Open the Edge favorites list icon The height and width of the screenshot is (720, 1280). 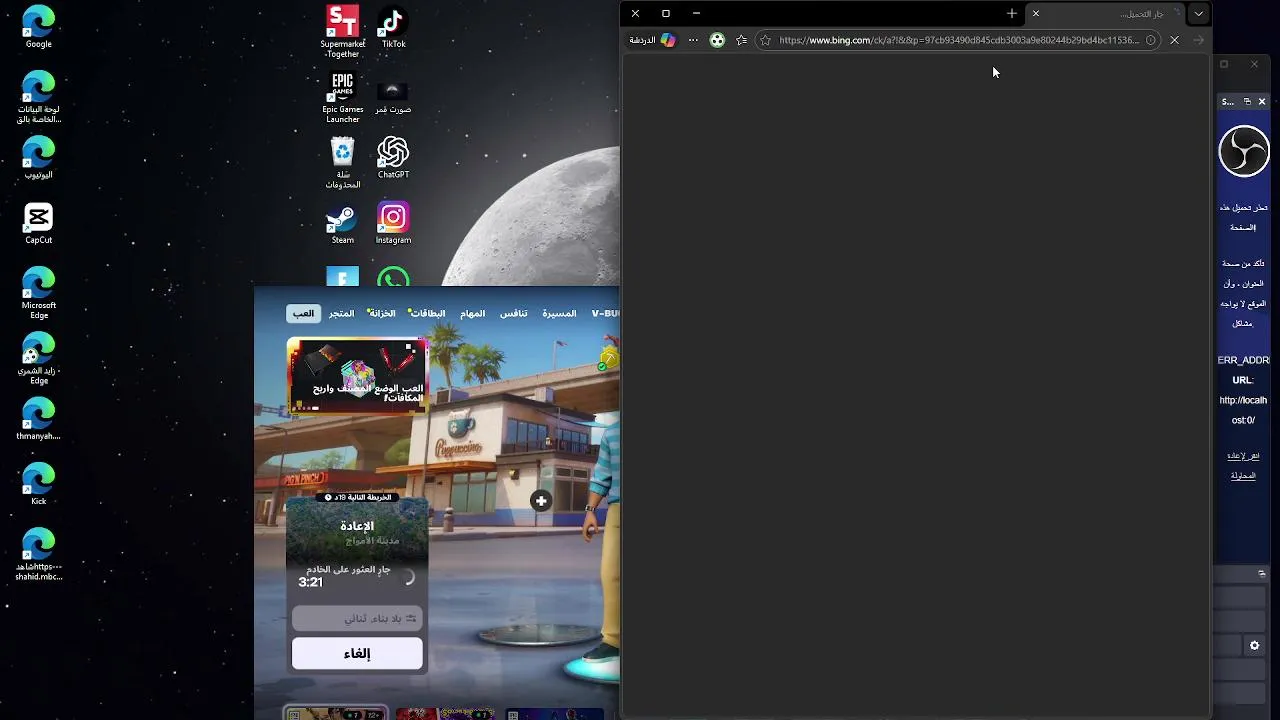click(x=741, y=40)
